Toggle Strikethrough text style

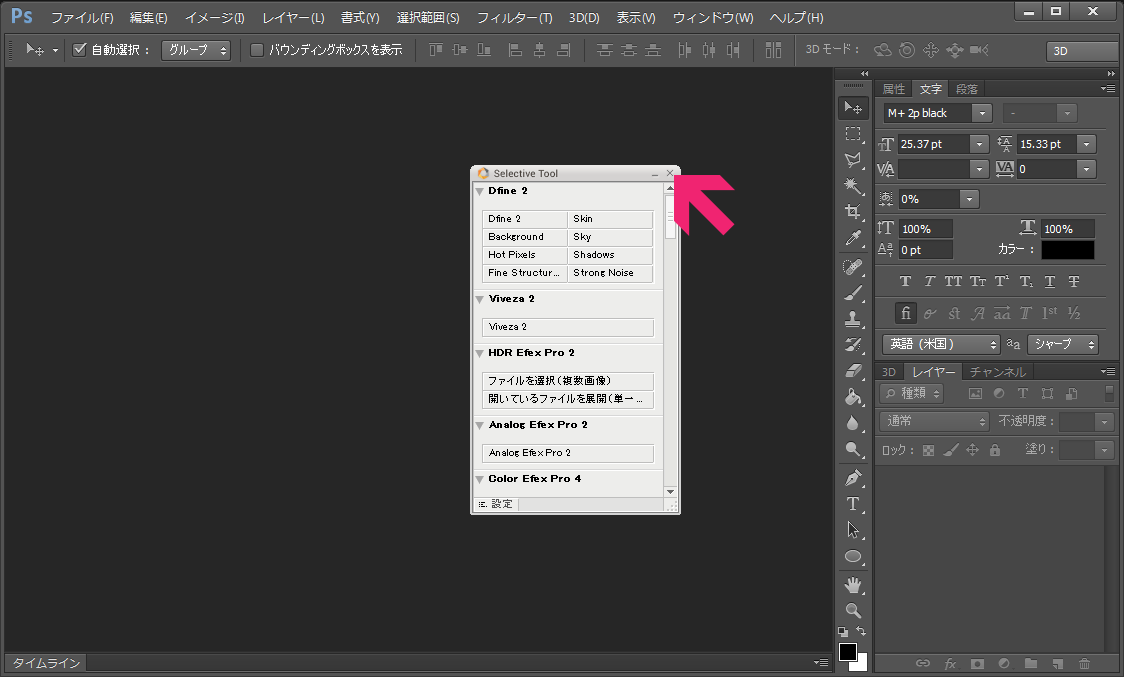click(1074, 281)
